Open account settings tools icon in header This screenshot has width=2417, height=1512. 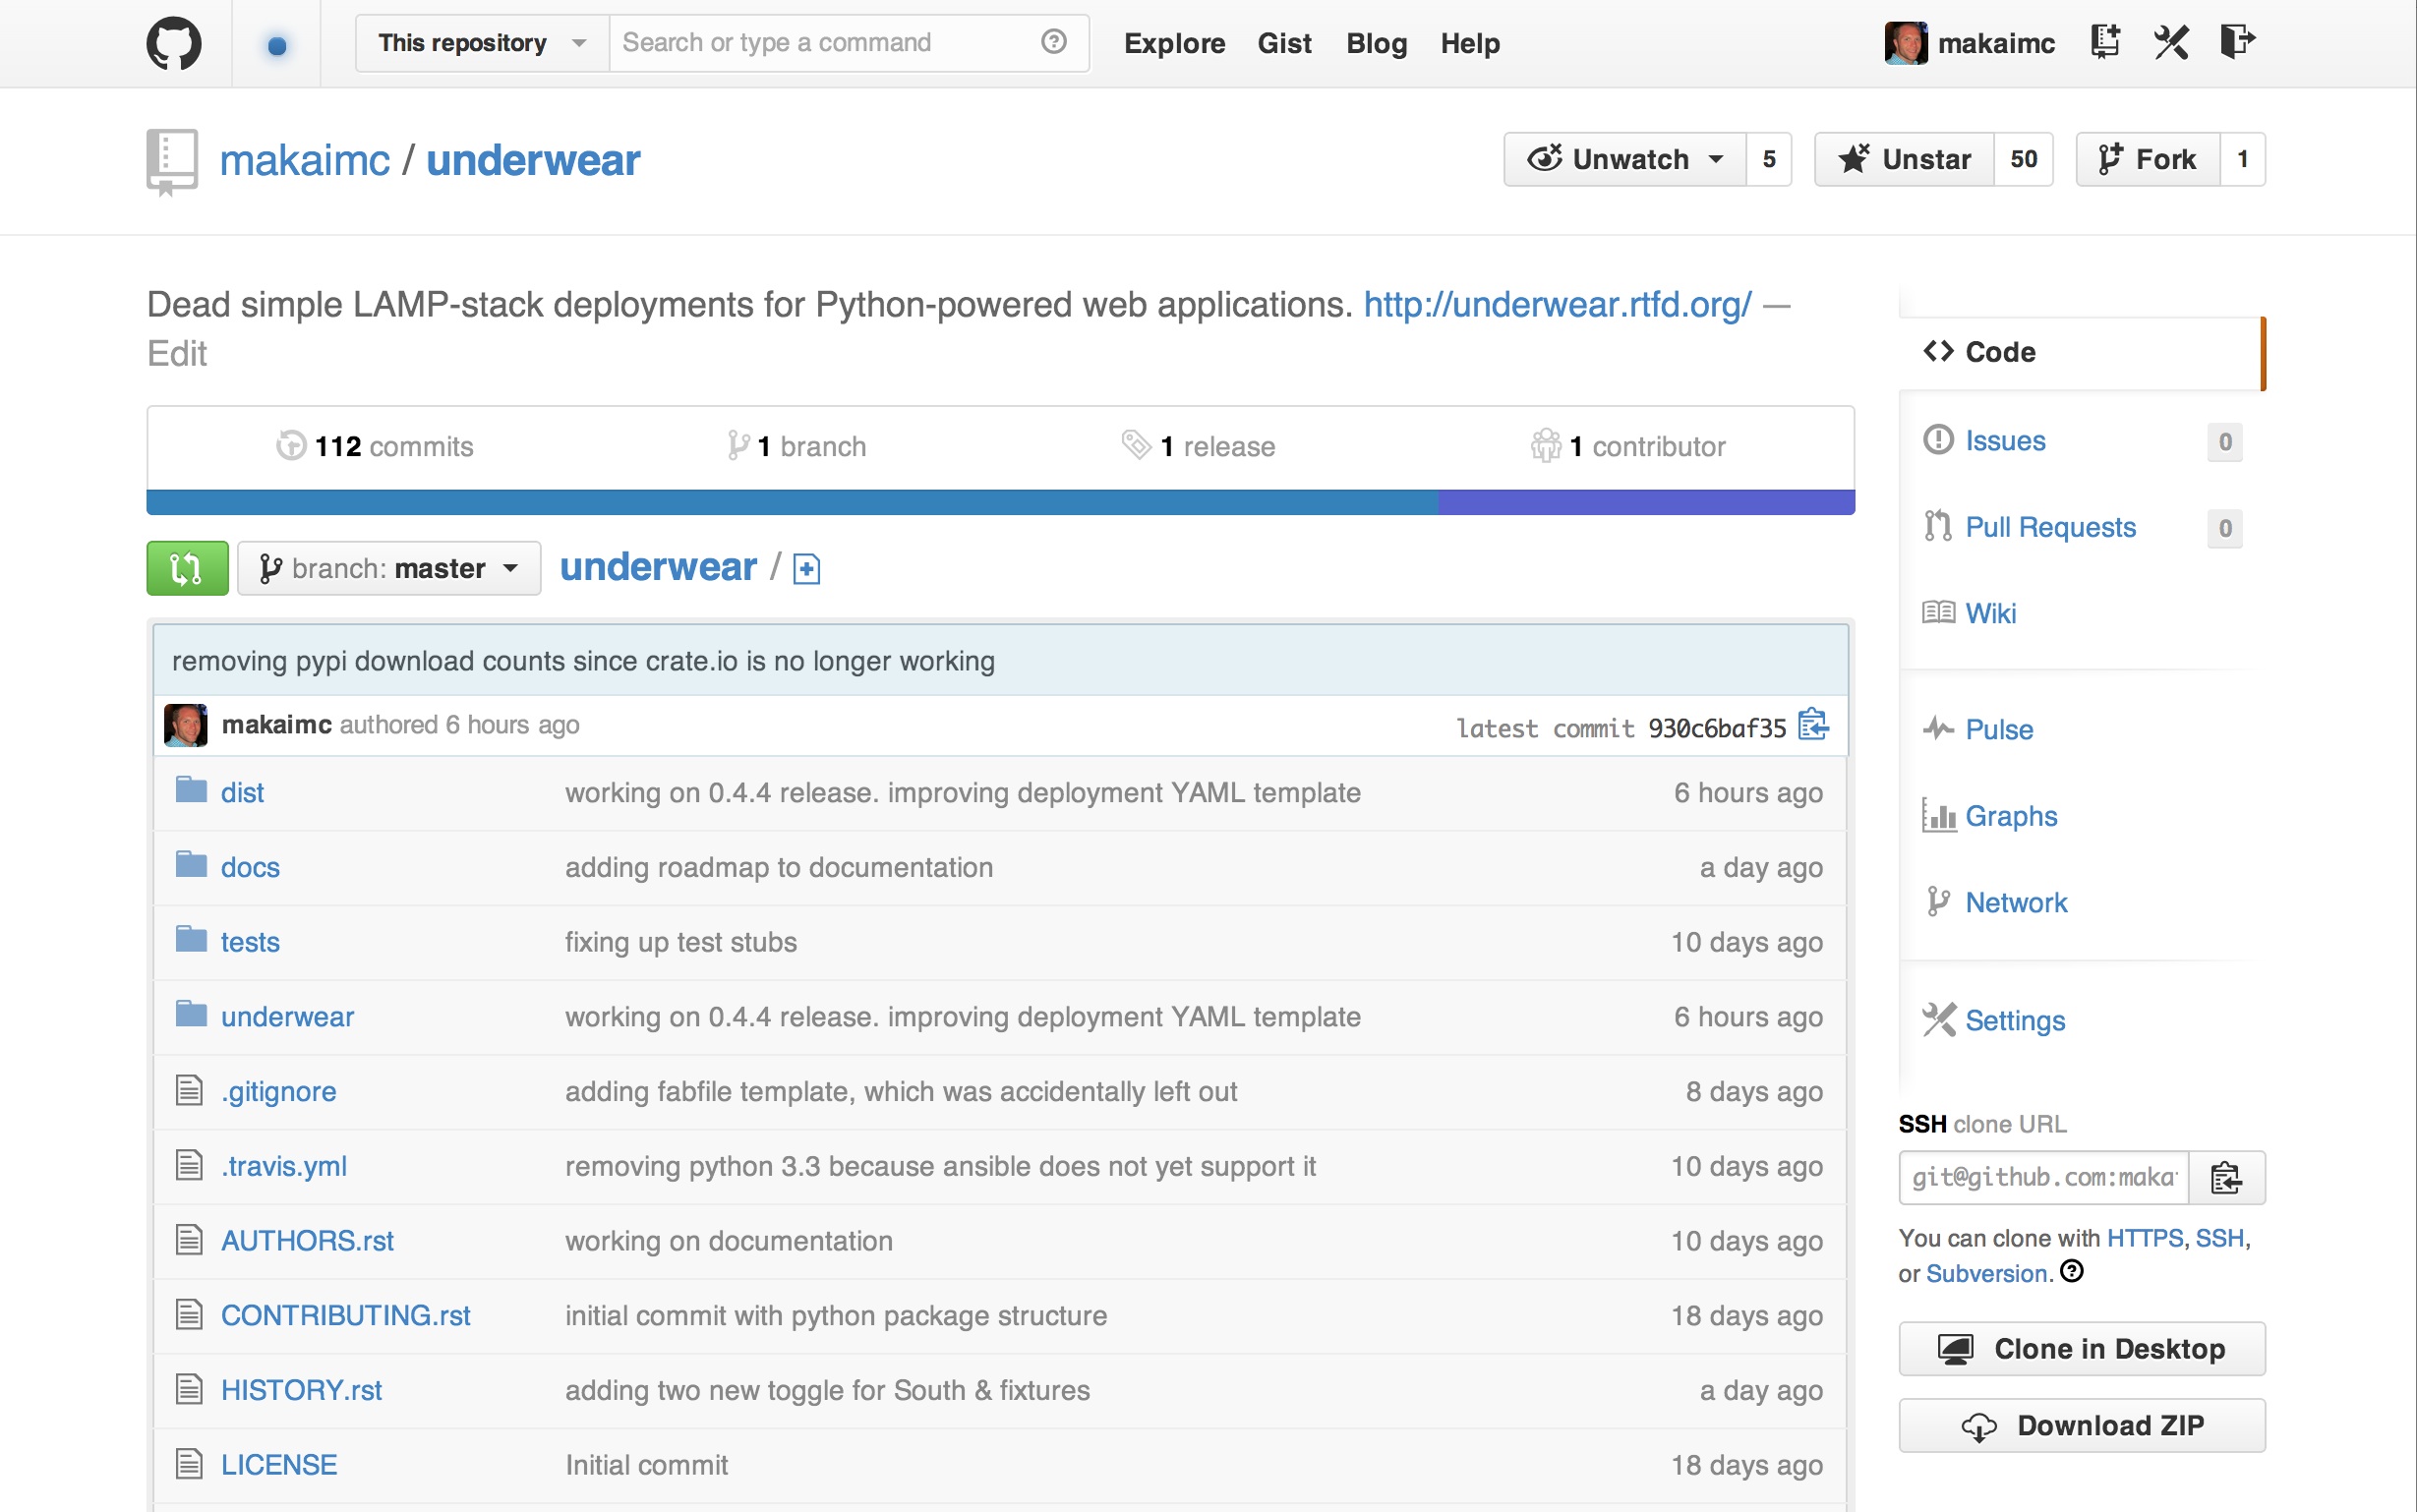(2171, 42)
